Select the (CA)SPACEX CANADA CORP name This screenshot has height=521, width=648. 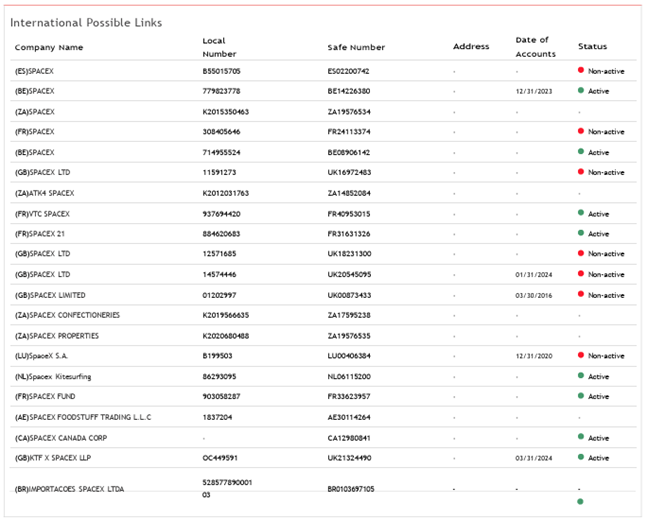[x=61, y=438]
